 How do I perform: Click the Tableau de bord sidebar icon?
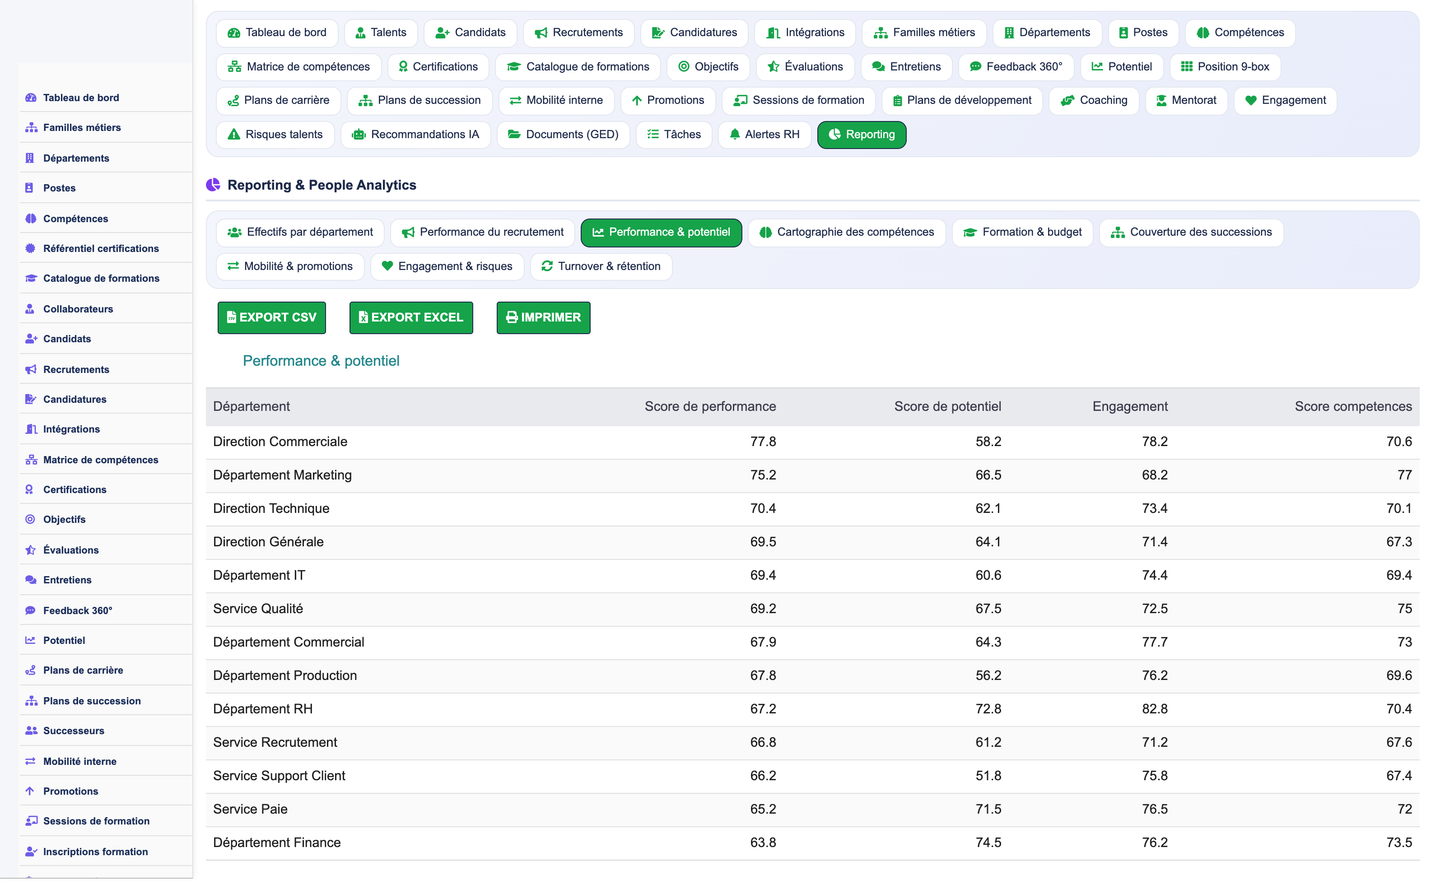point(31,98)
